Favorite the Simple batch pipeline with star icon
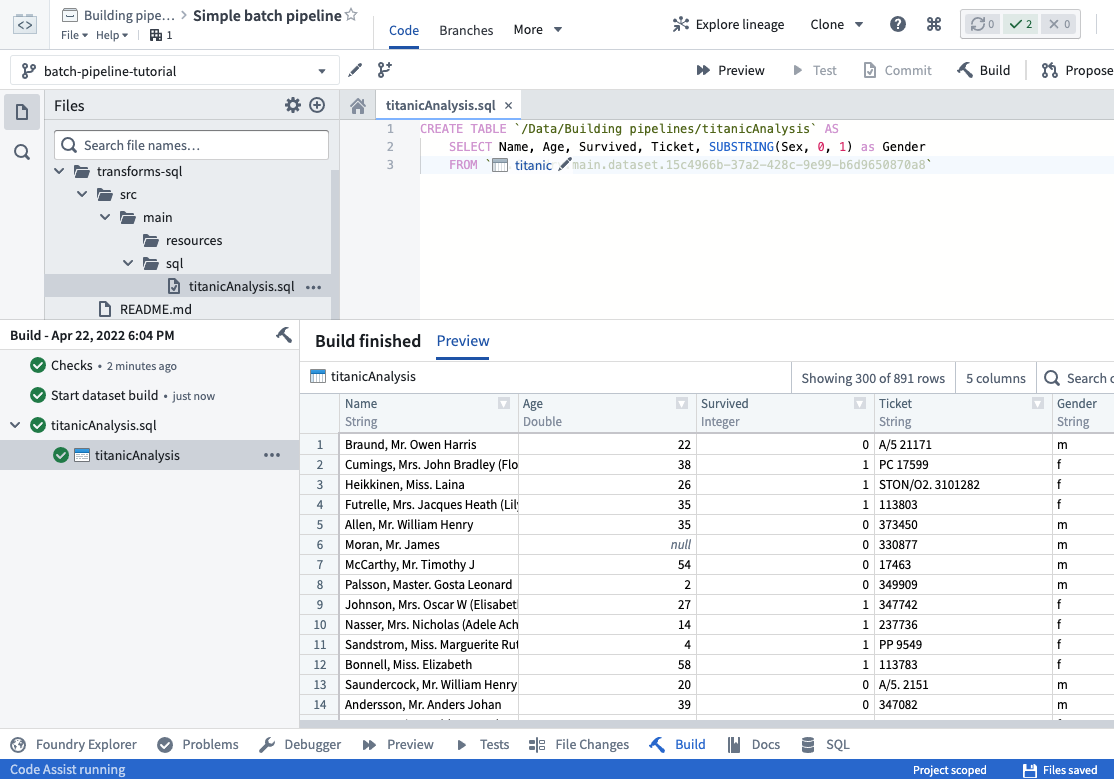The height and width of the screenshot is (779, 1114). [x=351, y=15]
